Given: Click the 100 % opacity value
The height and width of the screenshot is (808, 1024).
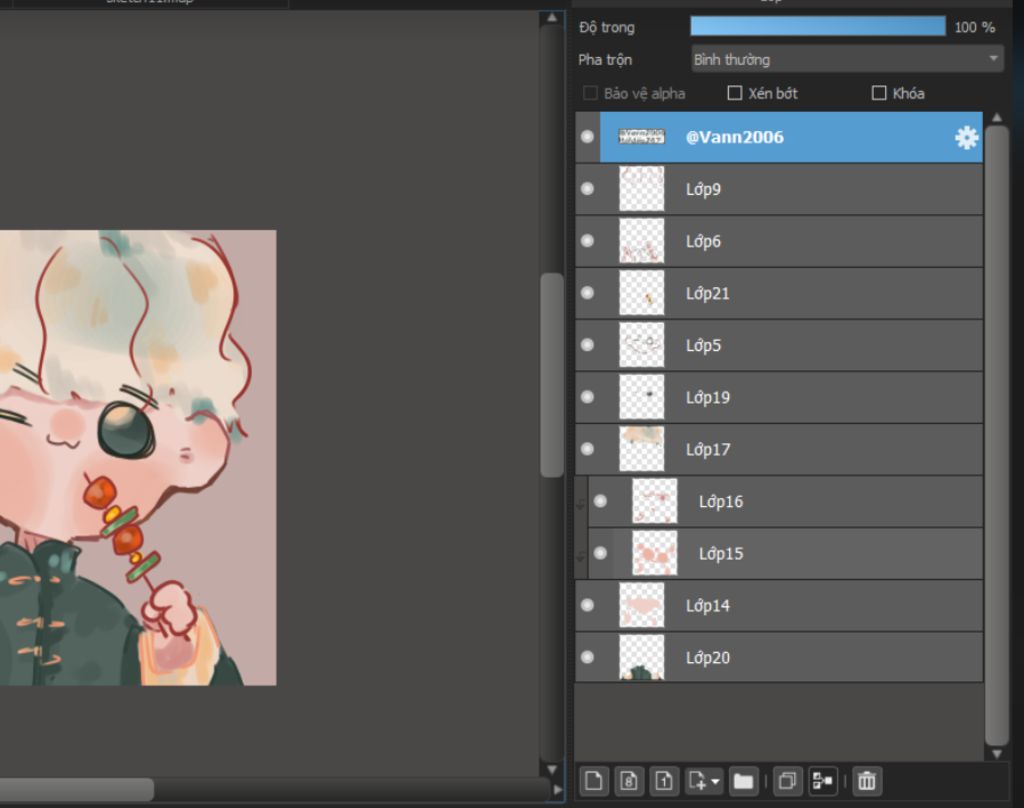Looking at the screenshot, I should [974, 27].
